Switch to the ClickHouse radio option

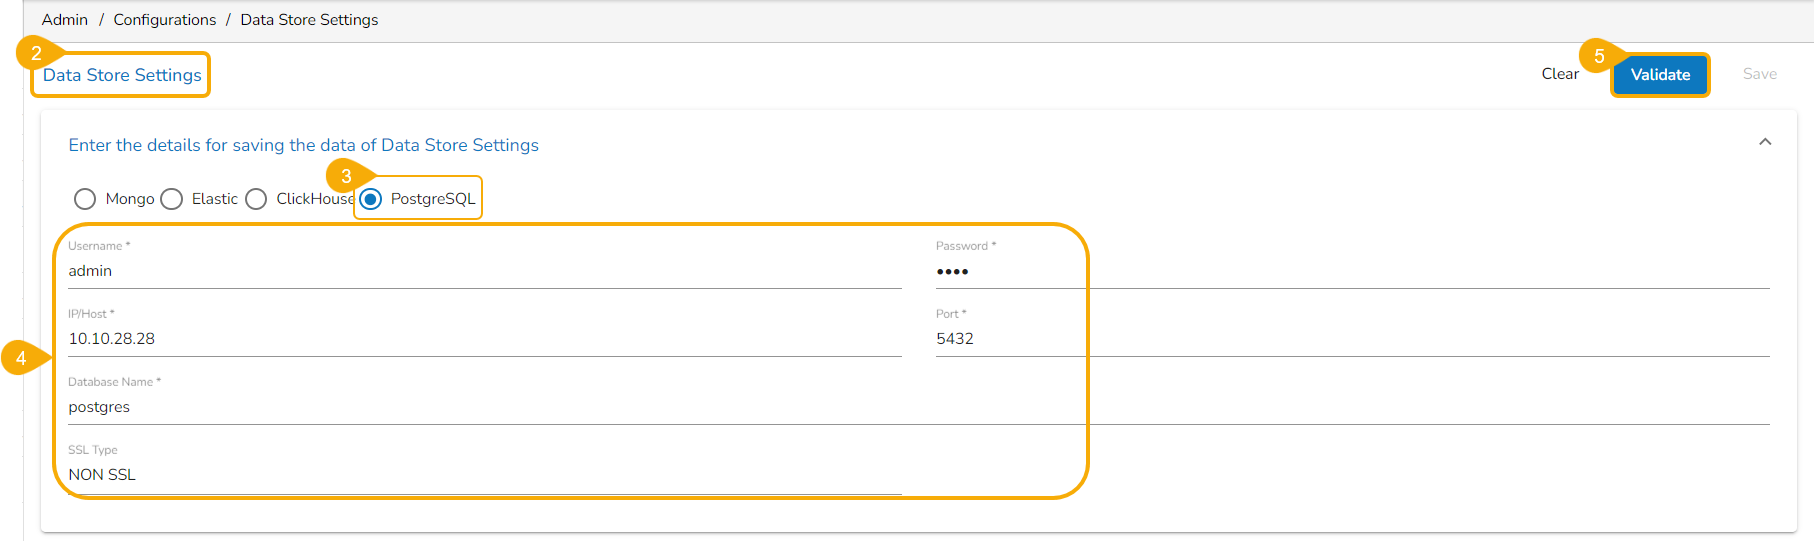click(257, 199)
